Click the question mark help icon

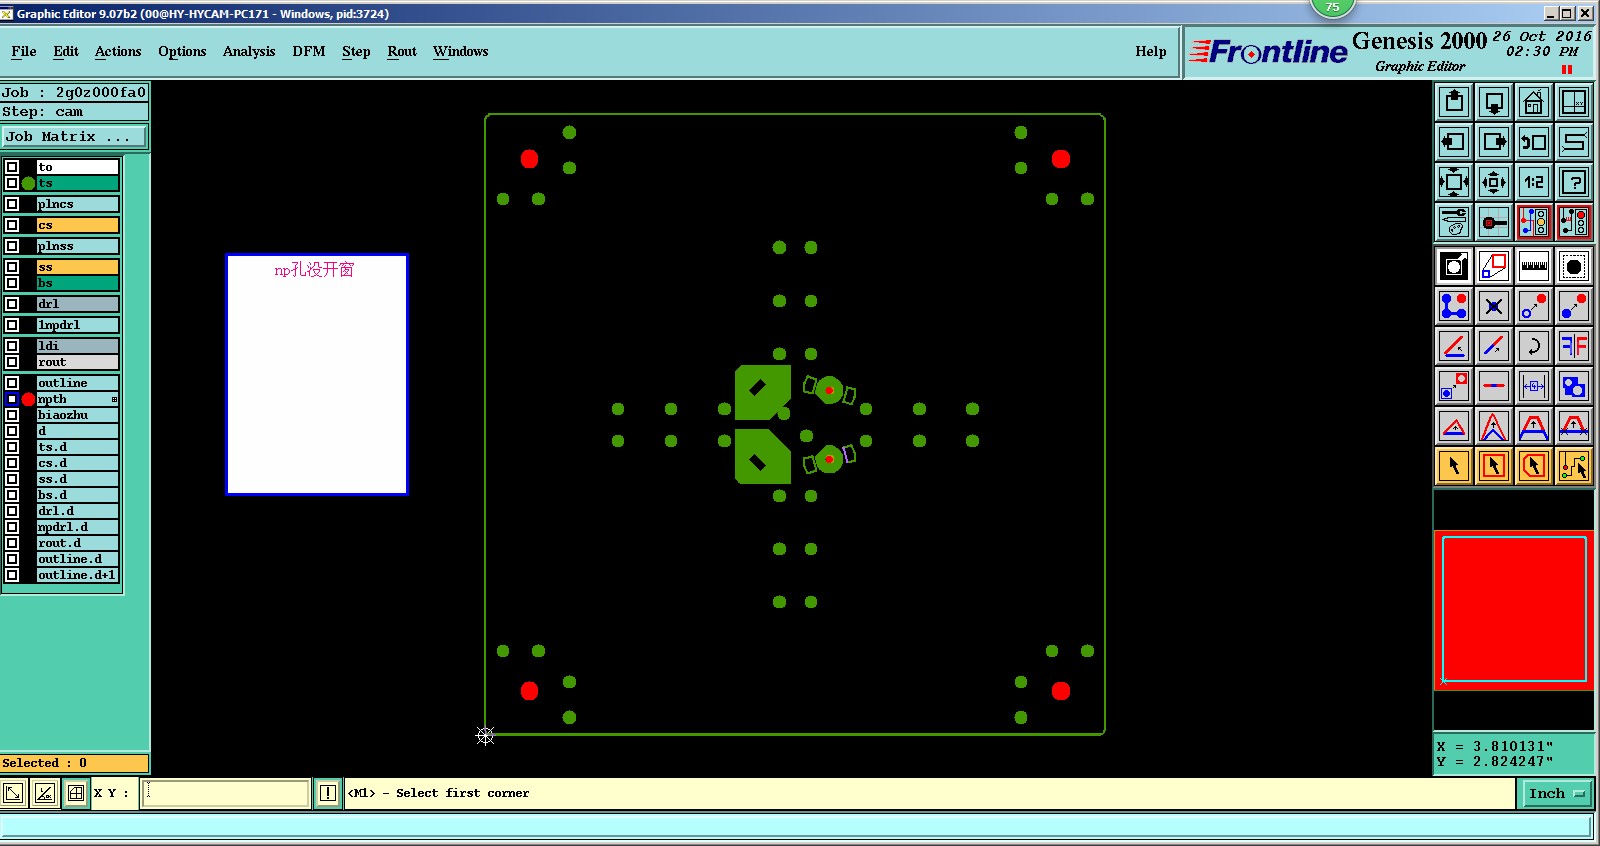click(1574, 182)
